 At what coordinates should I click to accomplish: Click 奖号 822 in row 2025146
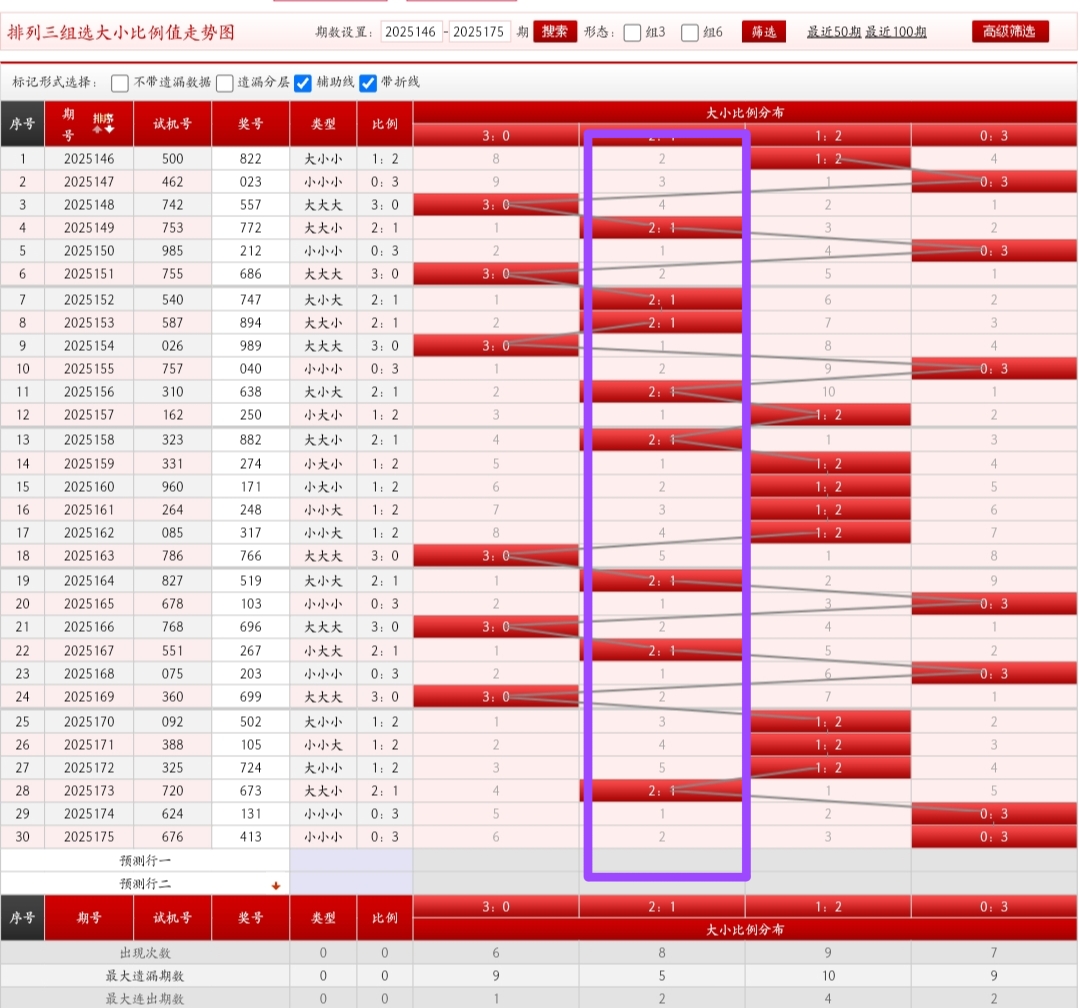pyautogui.click(x=251, y=159)
